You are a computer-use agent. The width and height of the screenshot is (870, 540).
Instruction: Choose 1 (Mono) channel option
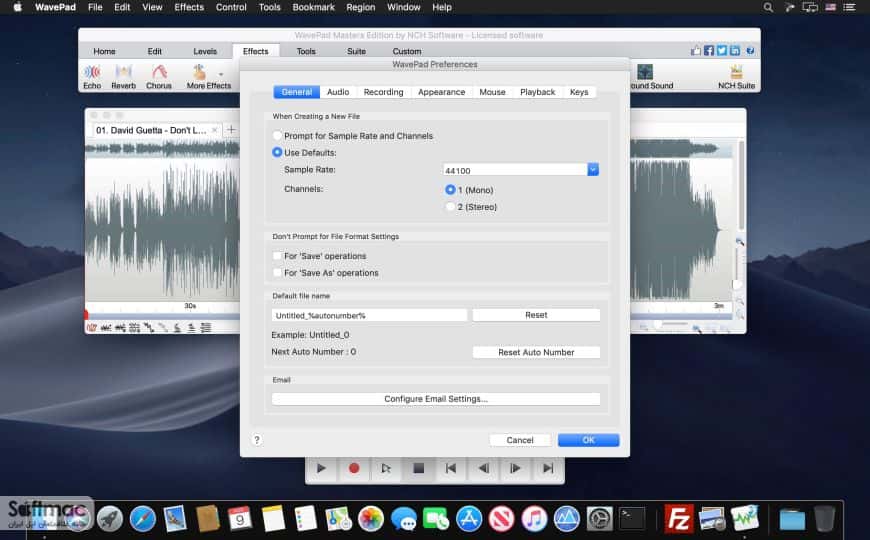coord(450,190)
